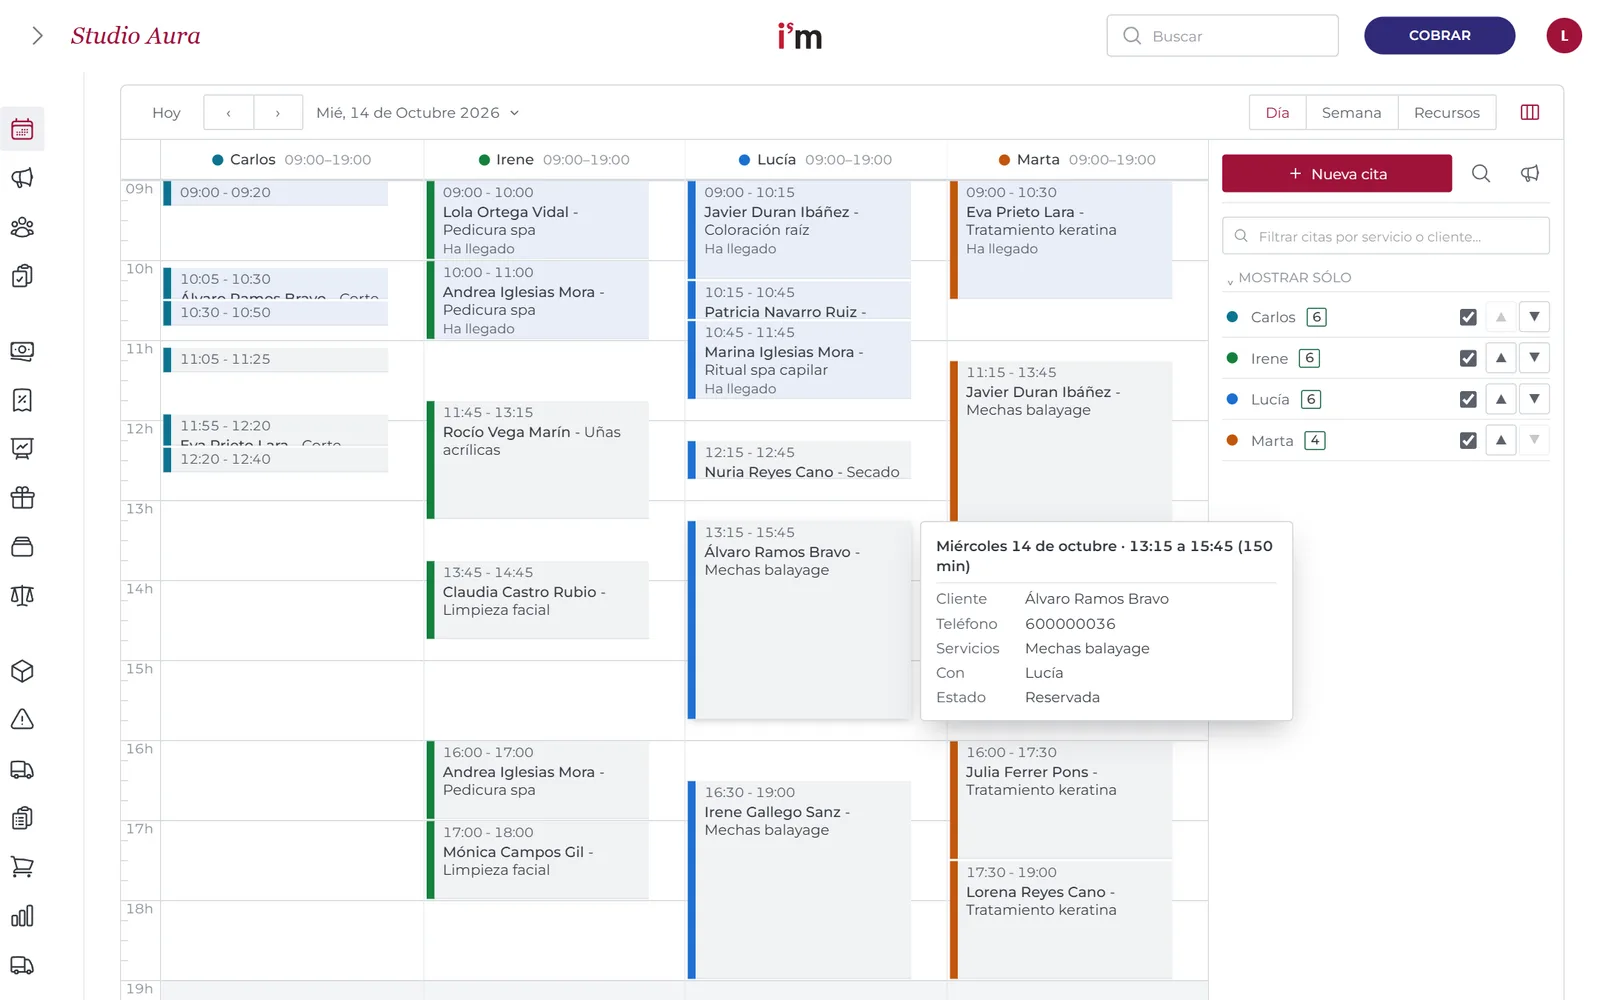Click the COBRAR button
The width and height of the screenshot is (1600, 1000).
pyautogui.click(x=1439, y=35)
